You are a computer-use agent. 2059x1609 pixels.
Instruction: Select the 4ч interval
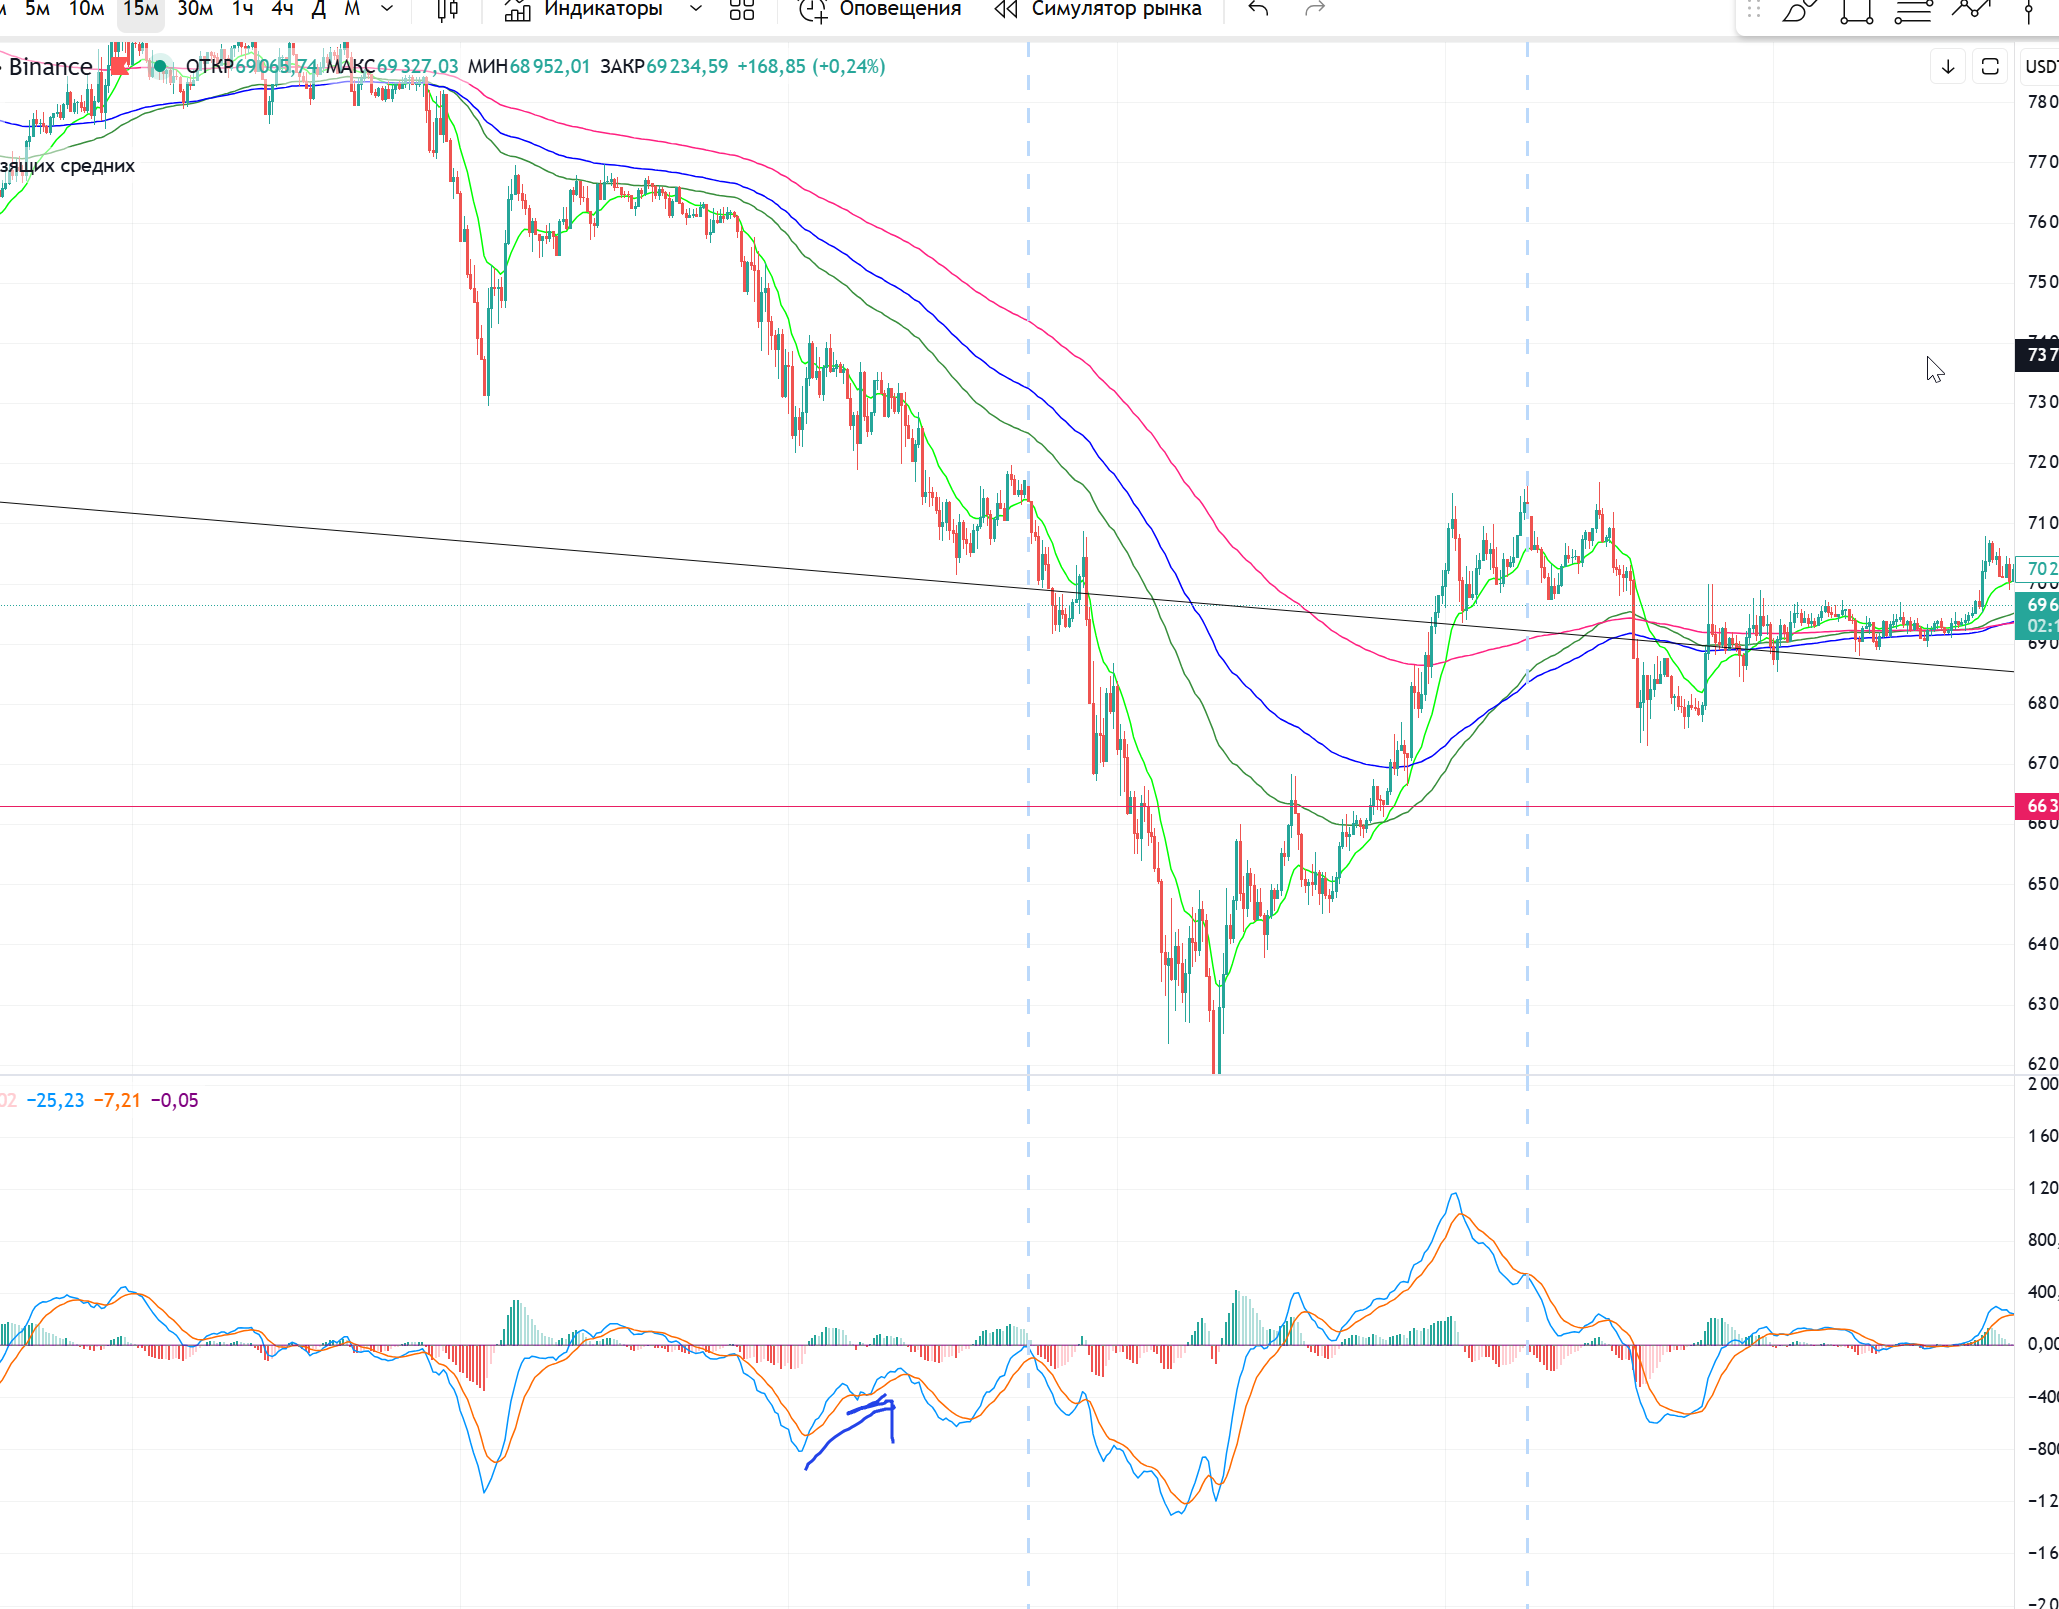[x=282, y=10]
